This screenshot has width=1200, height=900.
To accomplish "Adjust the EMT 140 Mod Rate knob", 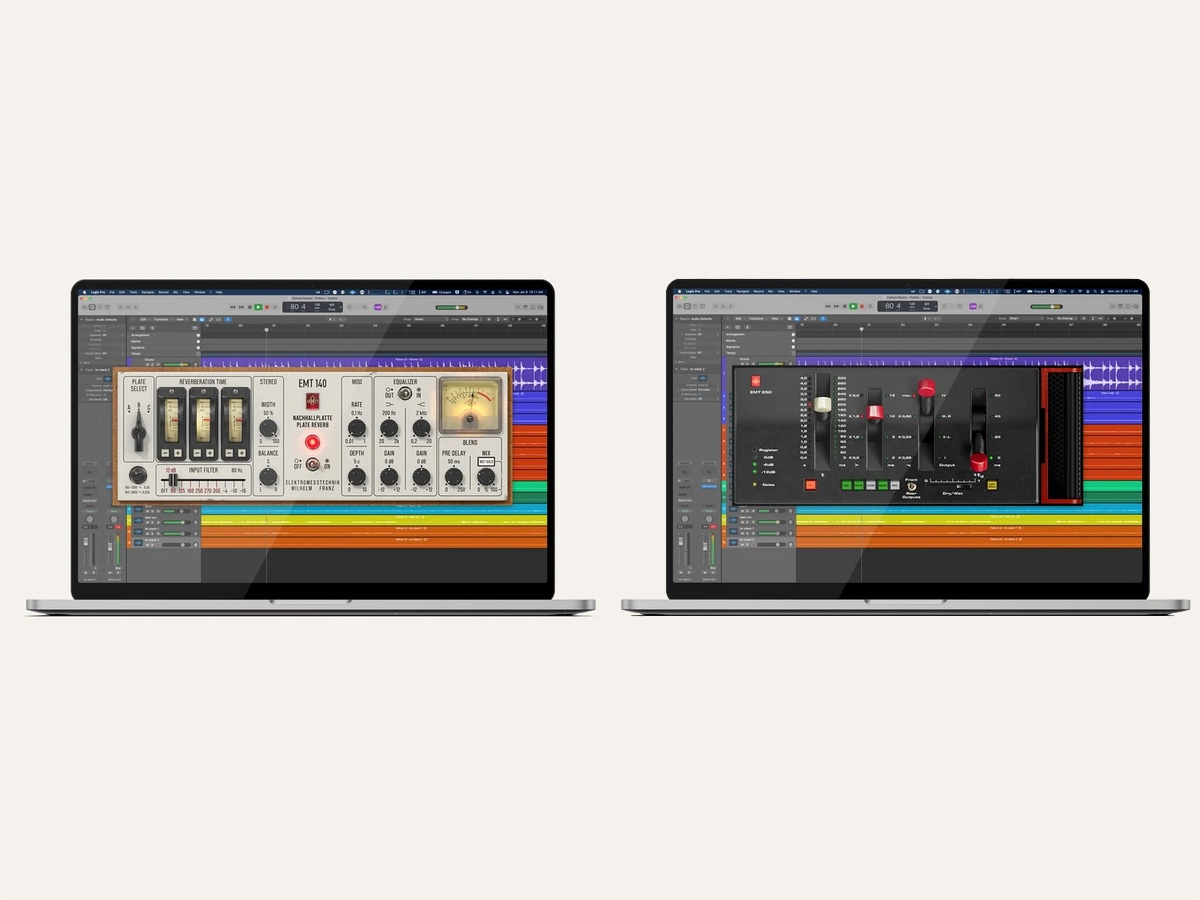I will [x=357, y=428].
